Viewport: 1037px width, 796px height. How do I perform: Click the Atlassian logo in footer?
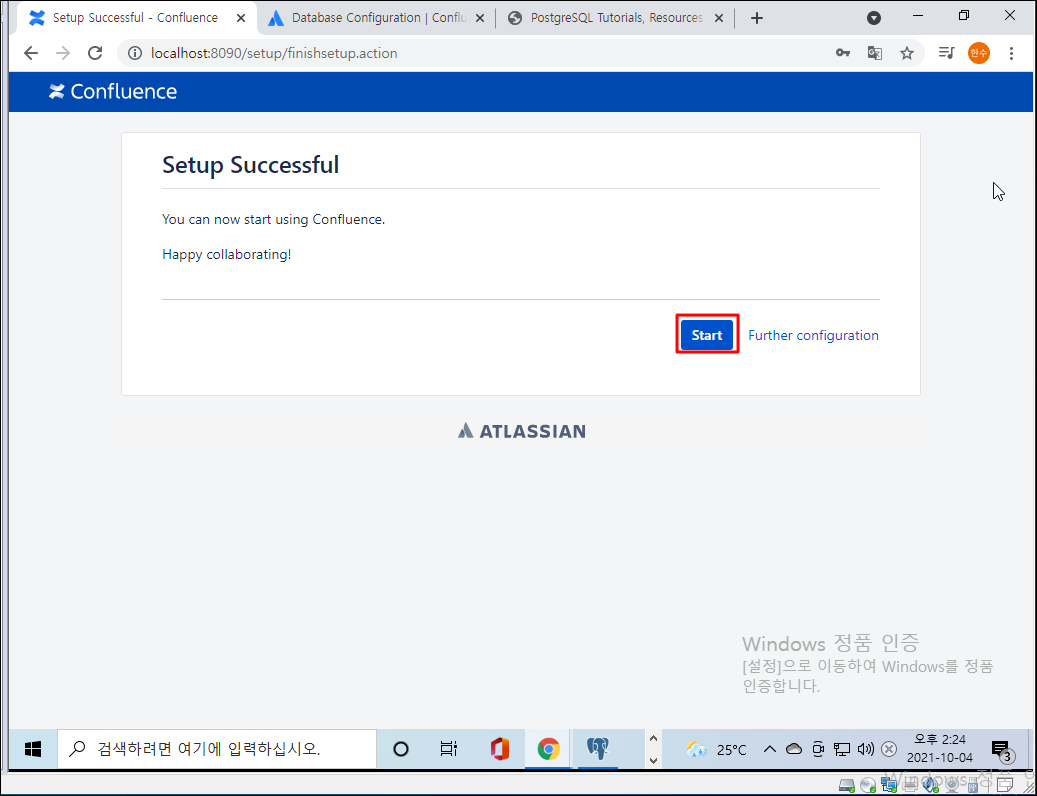521,431
